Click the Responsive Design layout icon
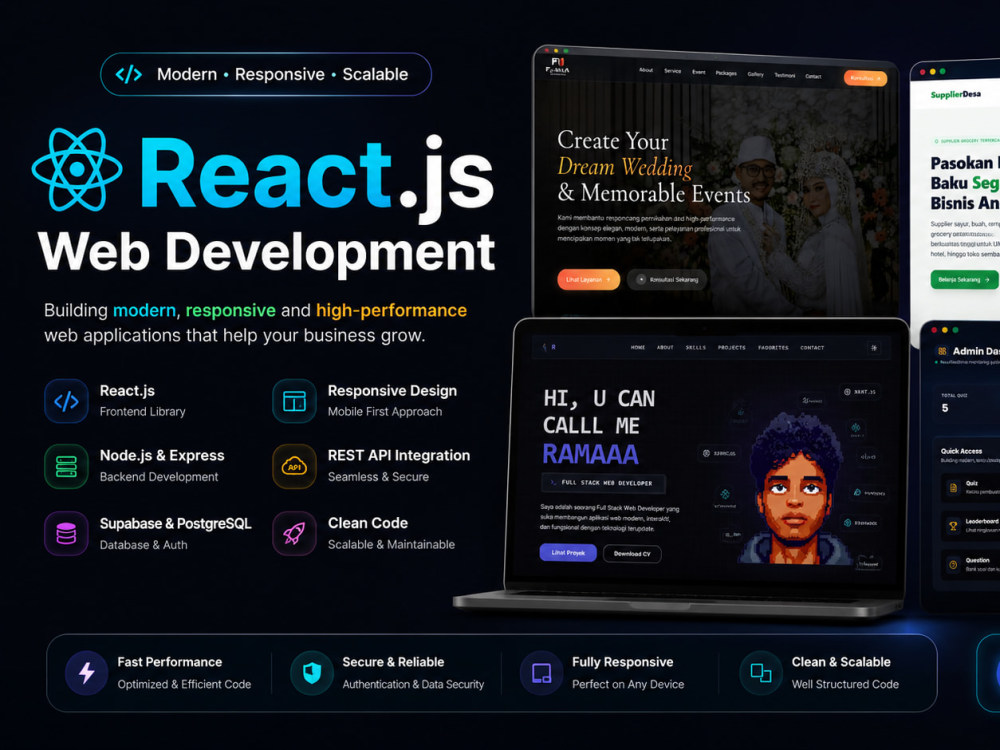The image size is (1000, 750). (295, 401)
